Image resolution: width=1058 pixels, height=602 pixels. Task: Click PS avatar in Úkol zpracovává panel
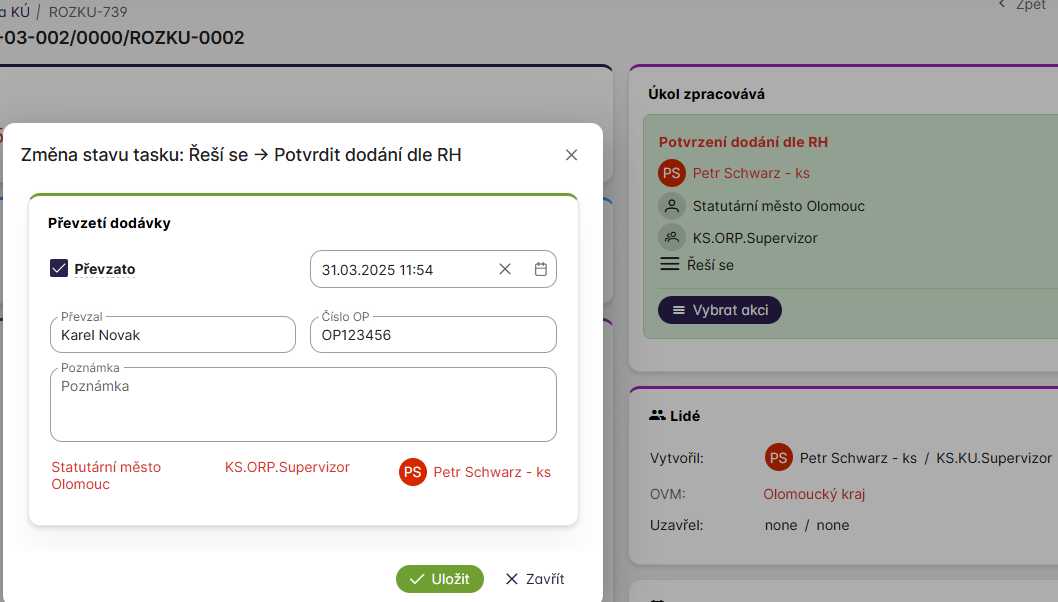coord(671,173)
